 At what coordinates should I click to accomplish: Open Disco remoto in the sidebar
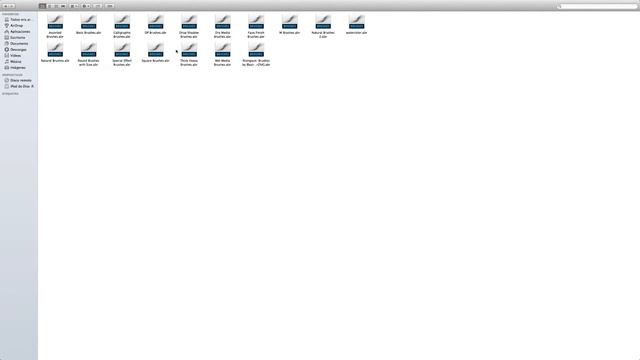[19, 80]
